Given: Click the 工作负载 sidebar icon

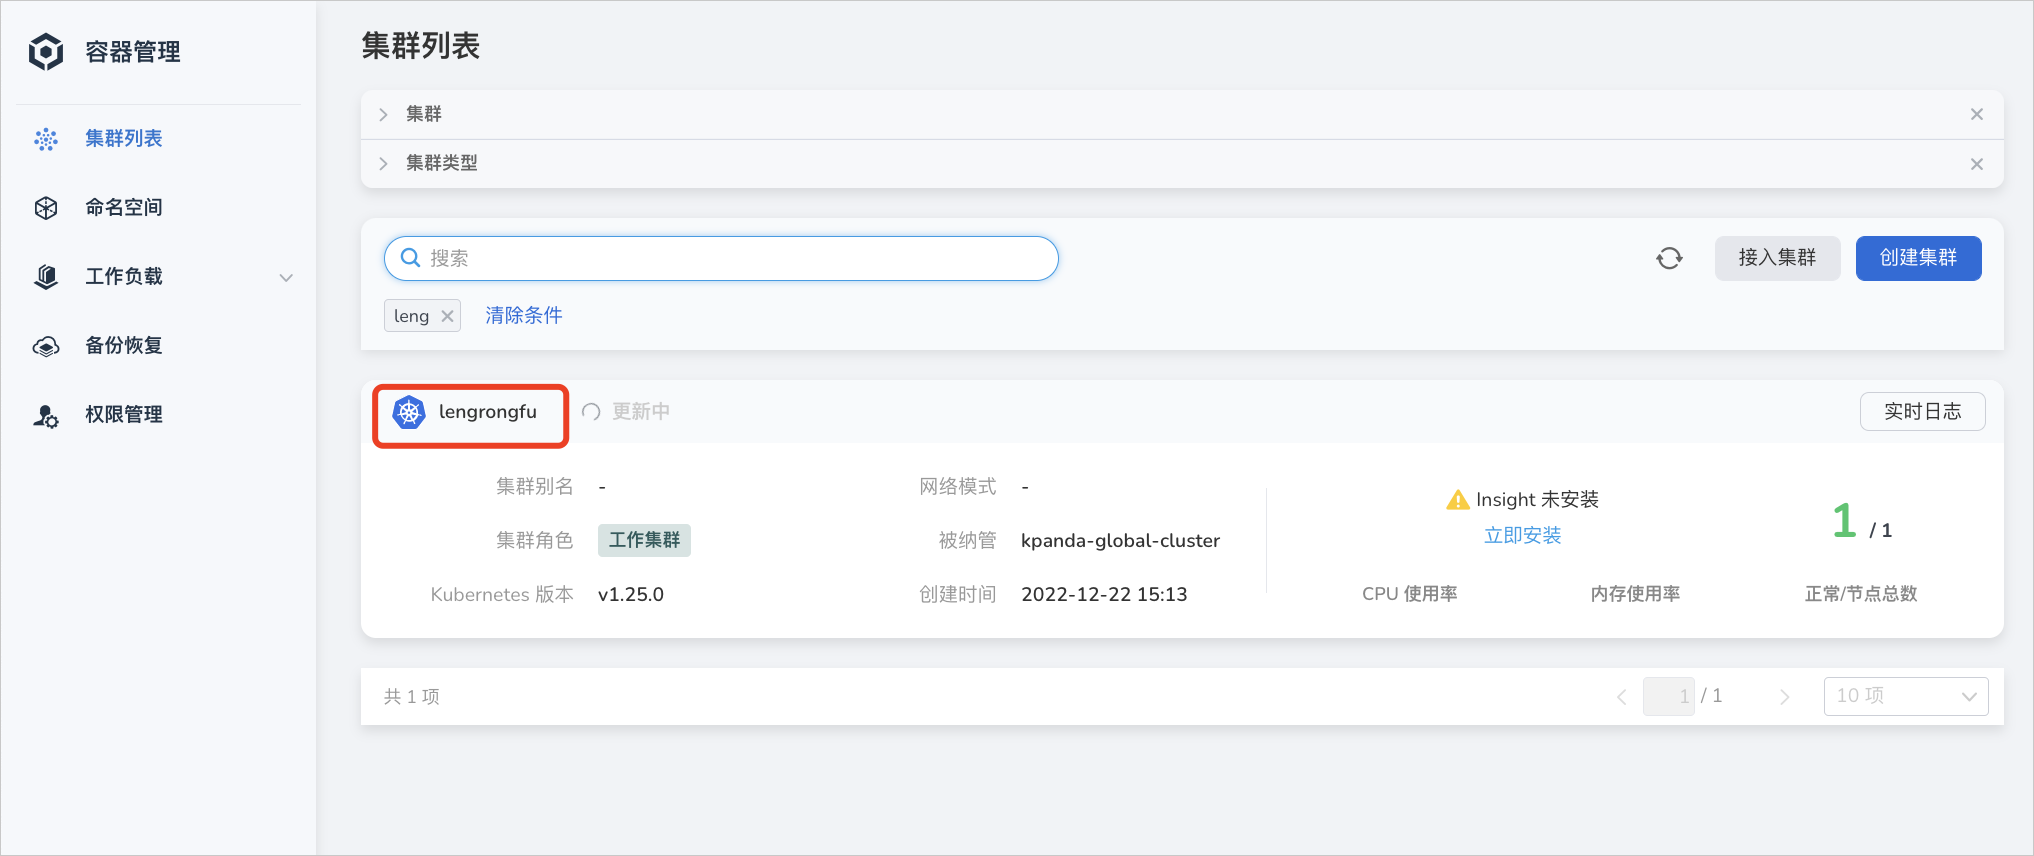Looking at the screenshot, I should [46, 277].
